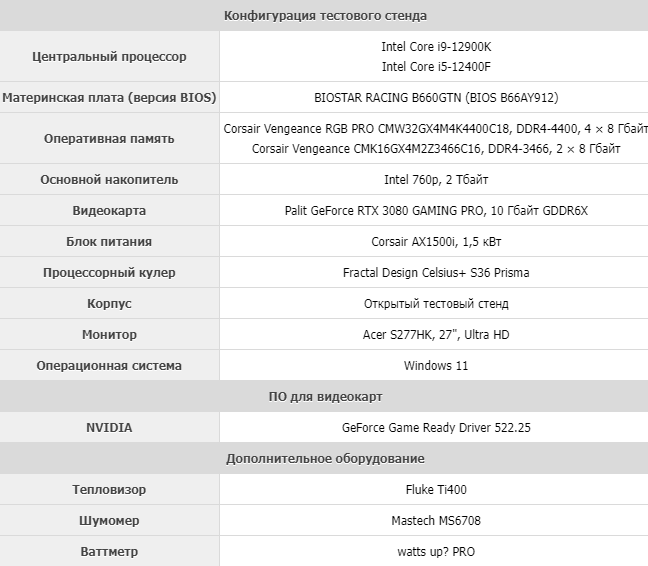
Task: Click the 'Ваттметр' label cell
Action: pyautogui.click(x=109, y=552)
